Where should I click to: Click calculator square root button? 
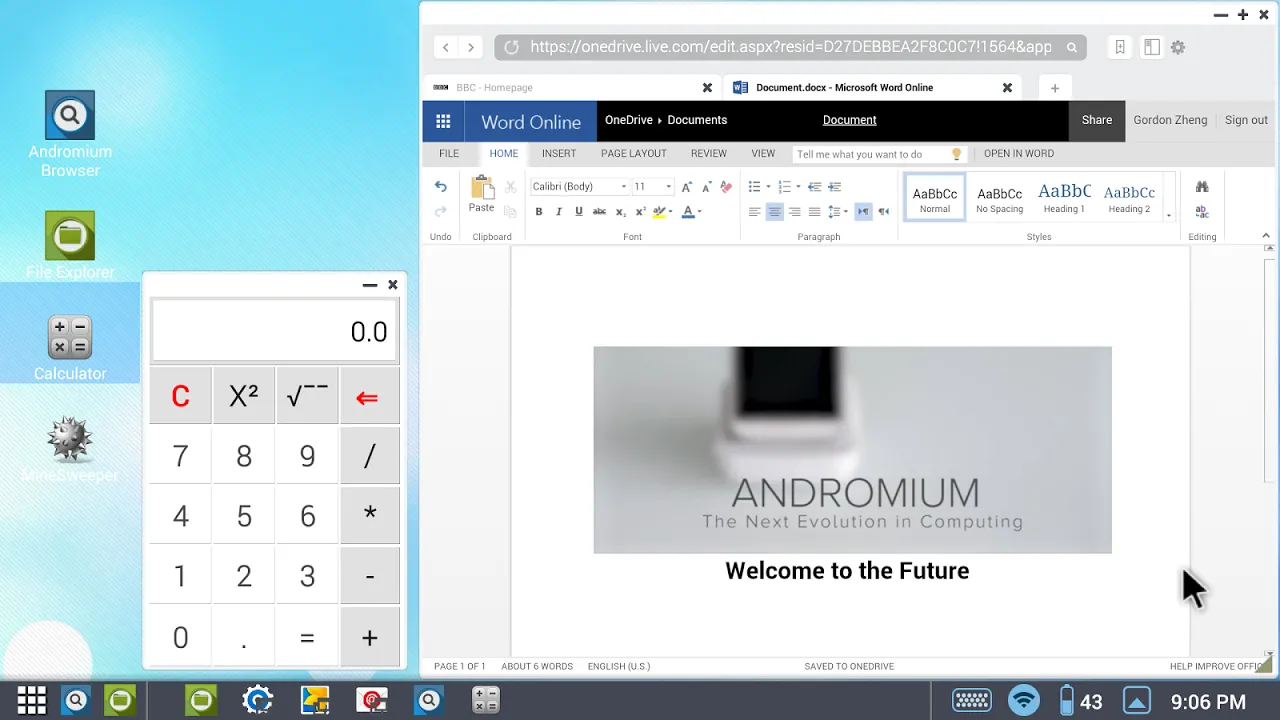coord(307,396)
